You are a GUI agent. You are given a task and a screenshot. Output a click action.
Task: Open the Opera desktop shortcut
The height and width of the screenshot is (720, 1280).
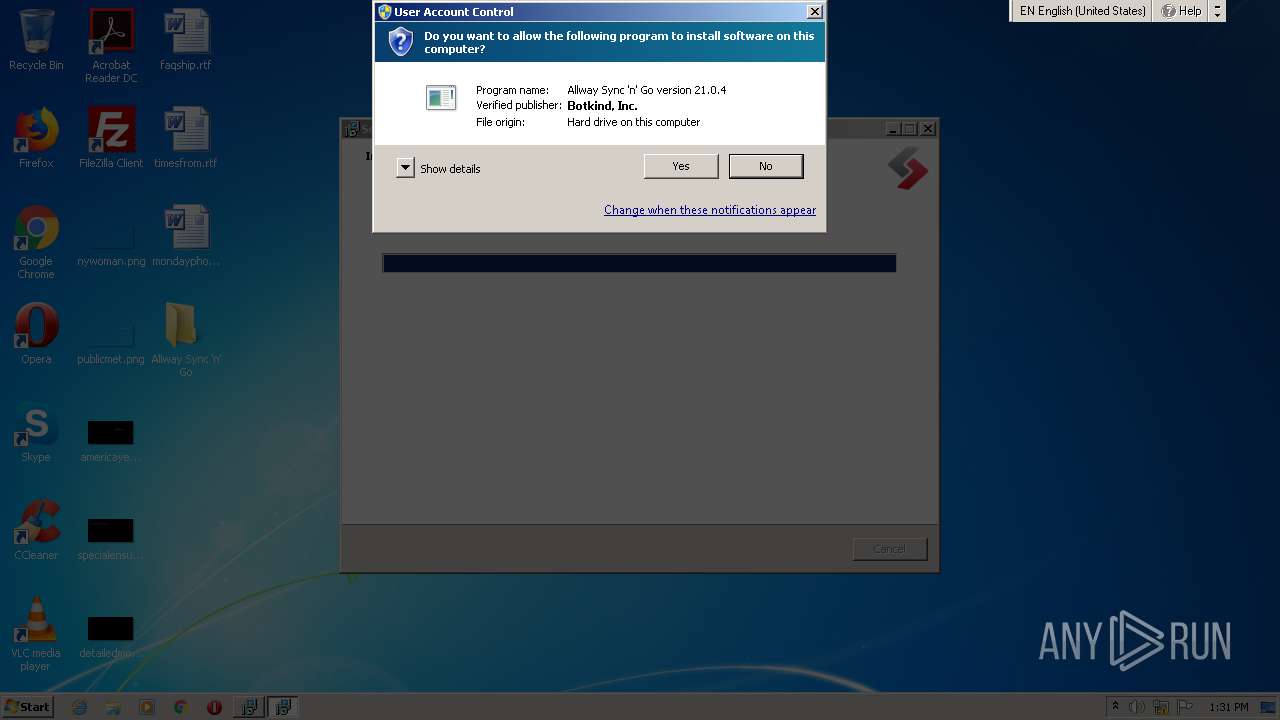point(36,334)
